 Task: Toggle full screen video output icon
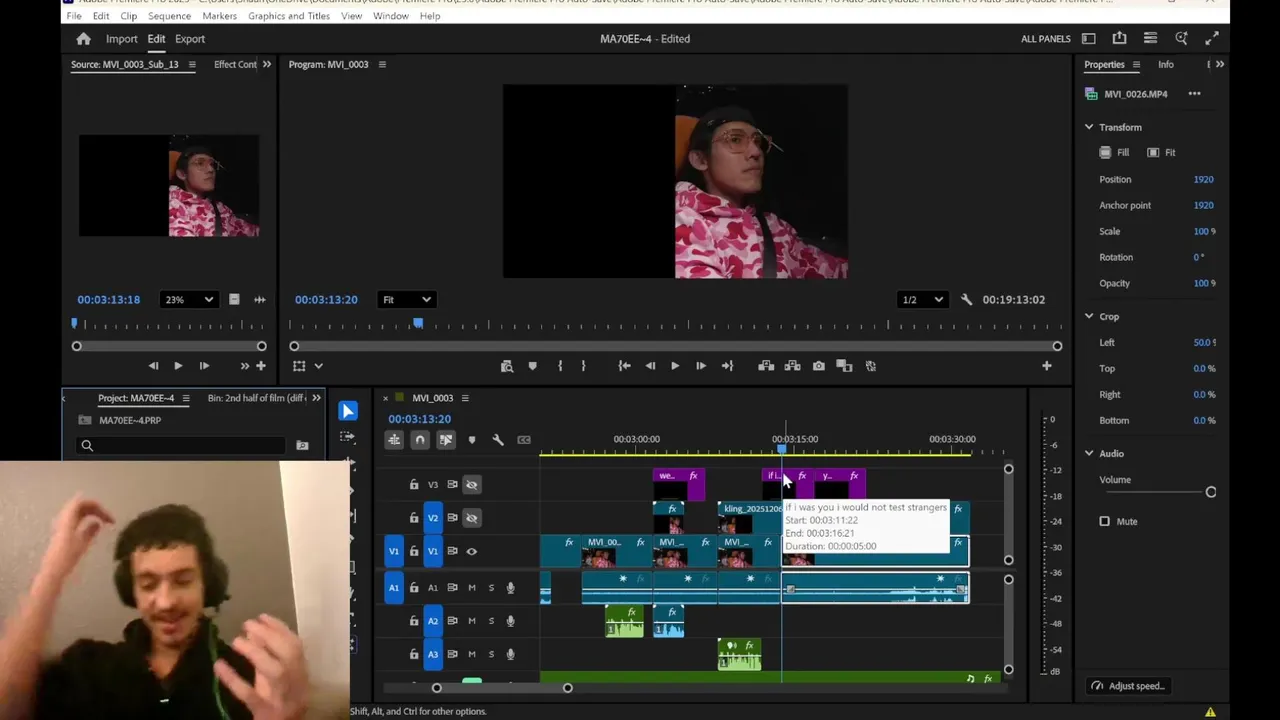[1212, 39]
